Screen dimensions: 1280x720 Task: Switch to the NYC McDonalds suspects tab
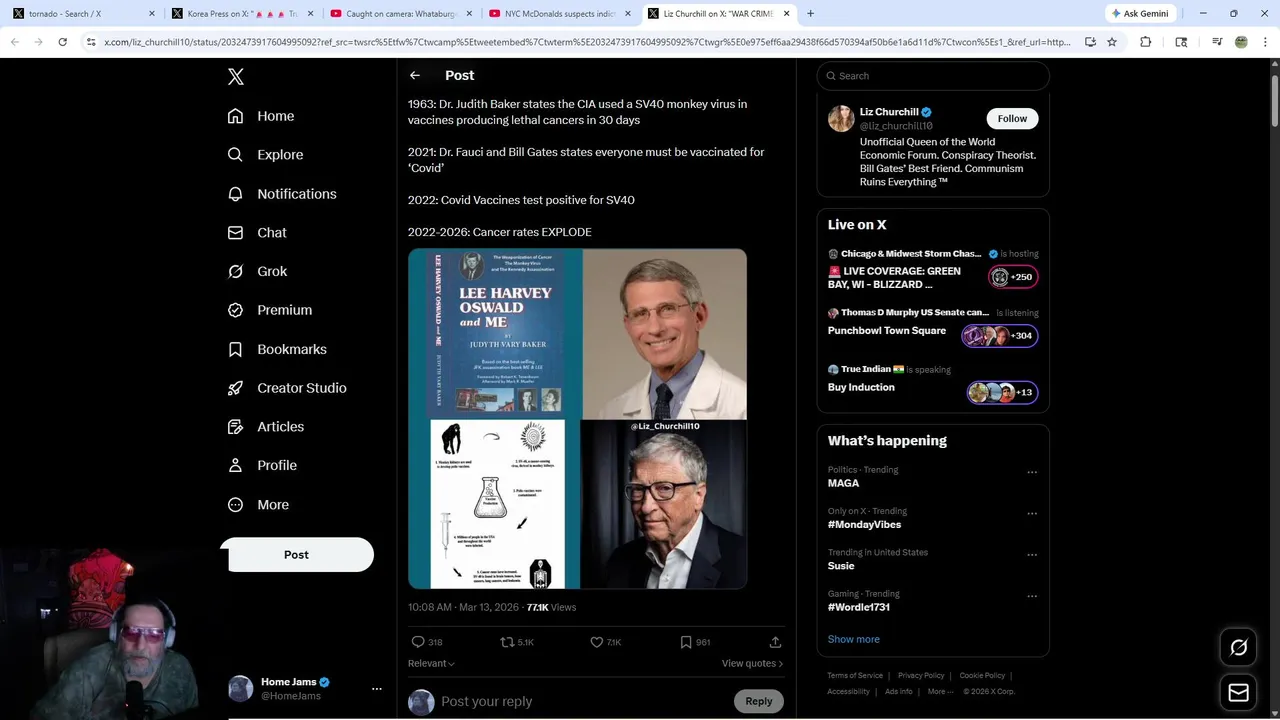click(x=560, y=14)
